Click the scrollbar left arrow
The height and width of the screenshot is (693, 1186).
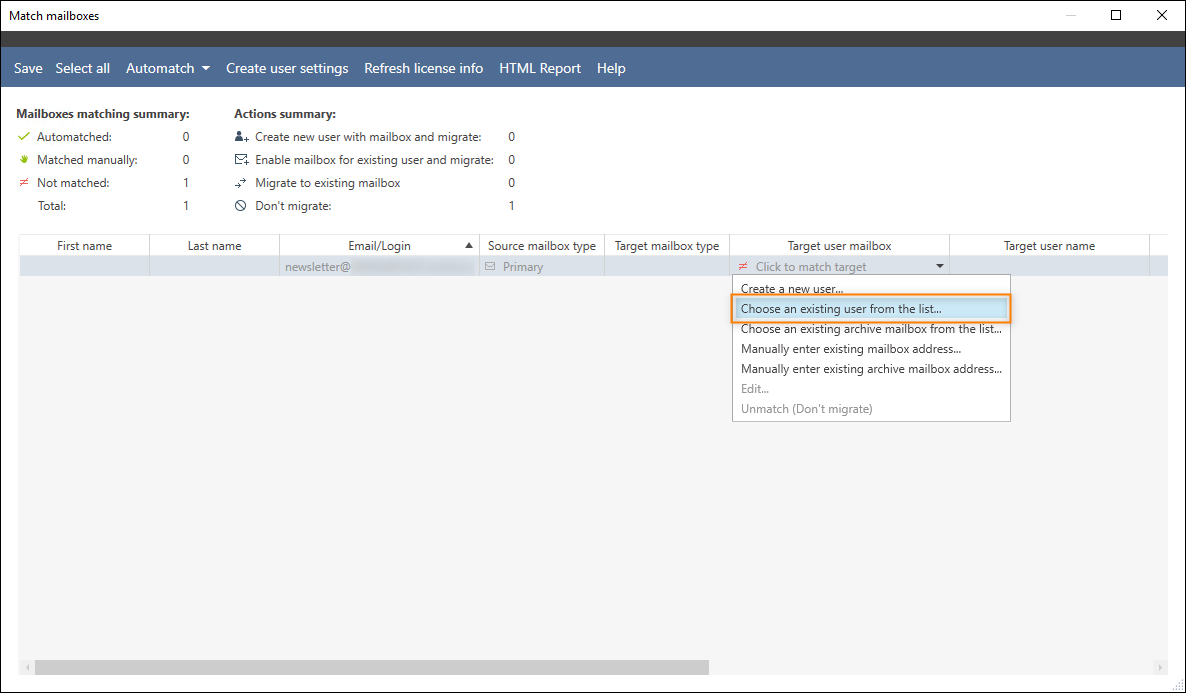[x=28, y=667]
